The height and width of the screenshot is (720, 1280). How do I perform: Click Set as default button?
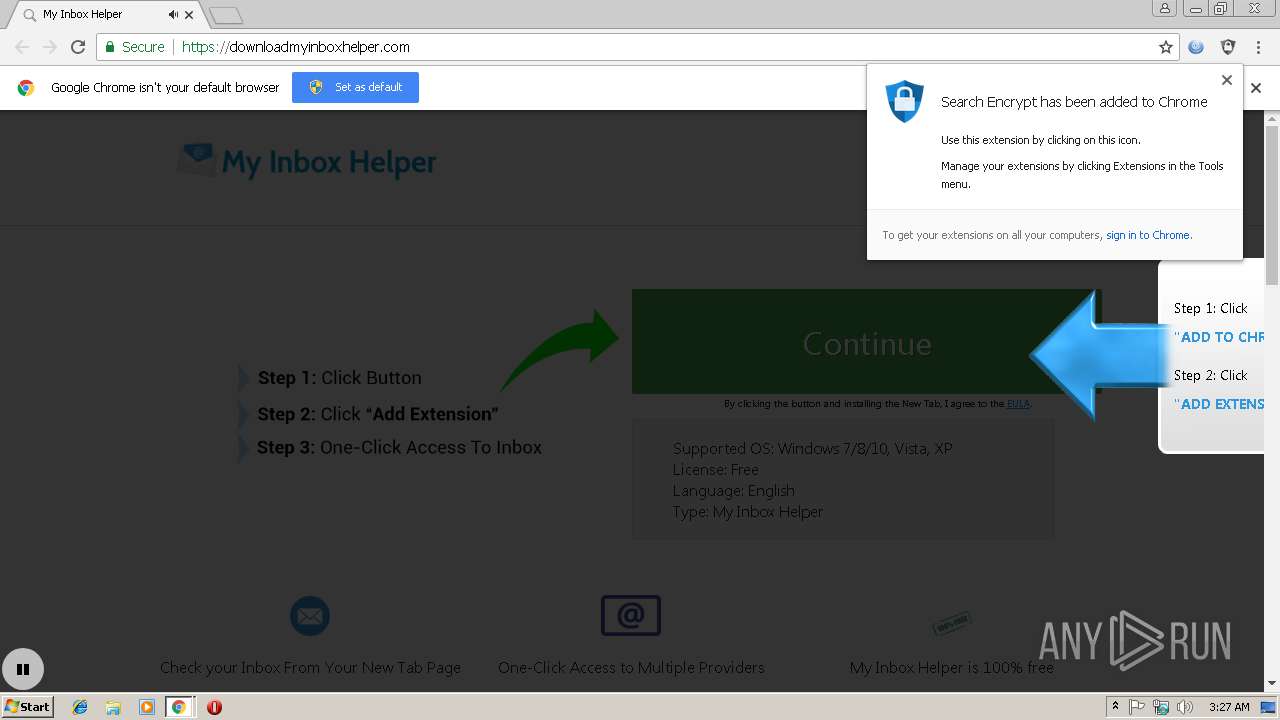[x=355, y=87]
